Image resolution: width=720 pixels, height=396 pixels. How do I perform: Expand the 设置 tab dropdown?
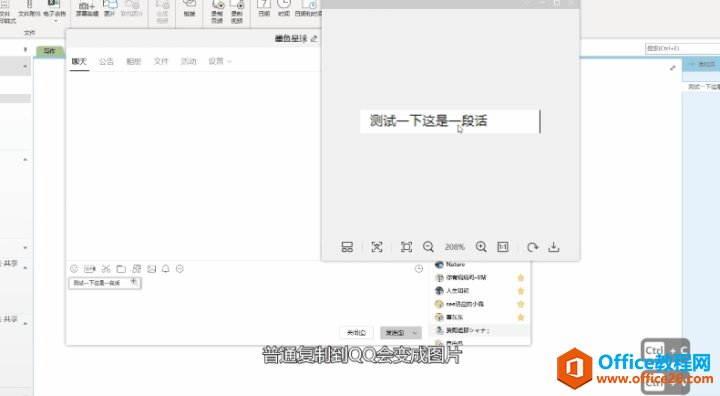tap(230, 61)
